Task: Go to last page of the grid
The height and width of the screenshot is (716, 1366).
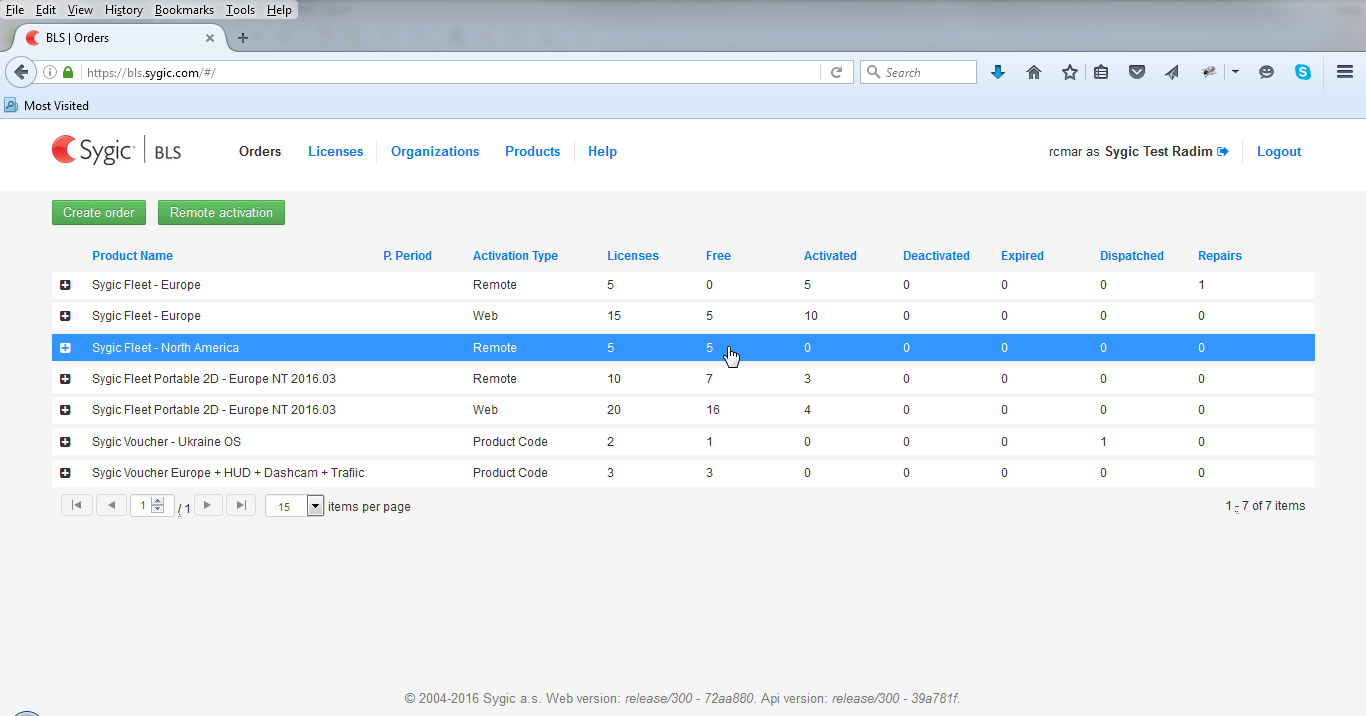Action: point(240,505)
